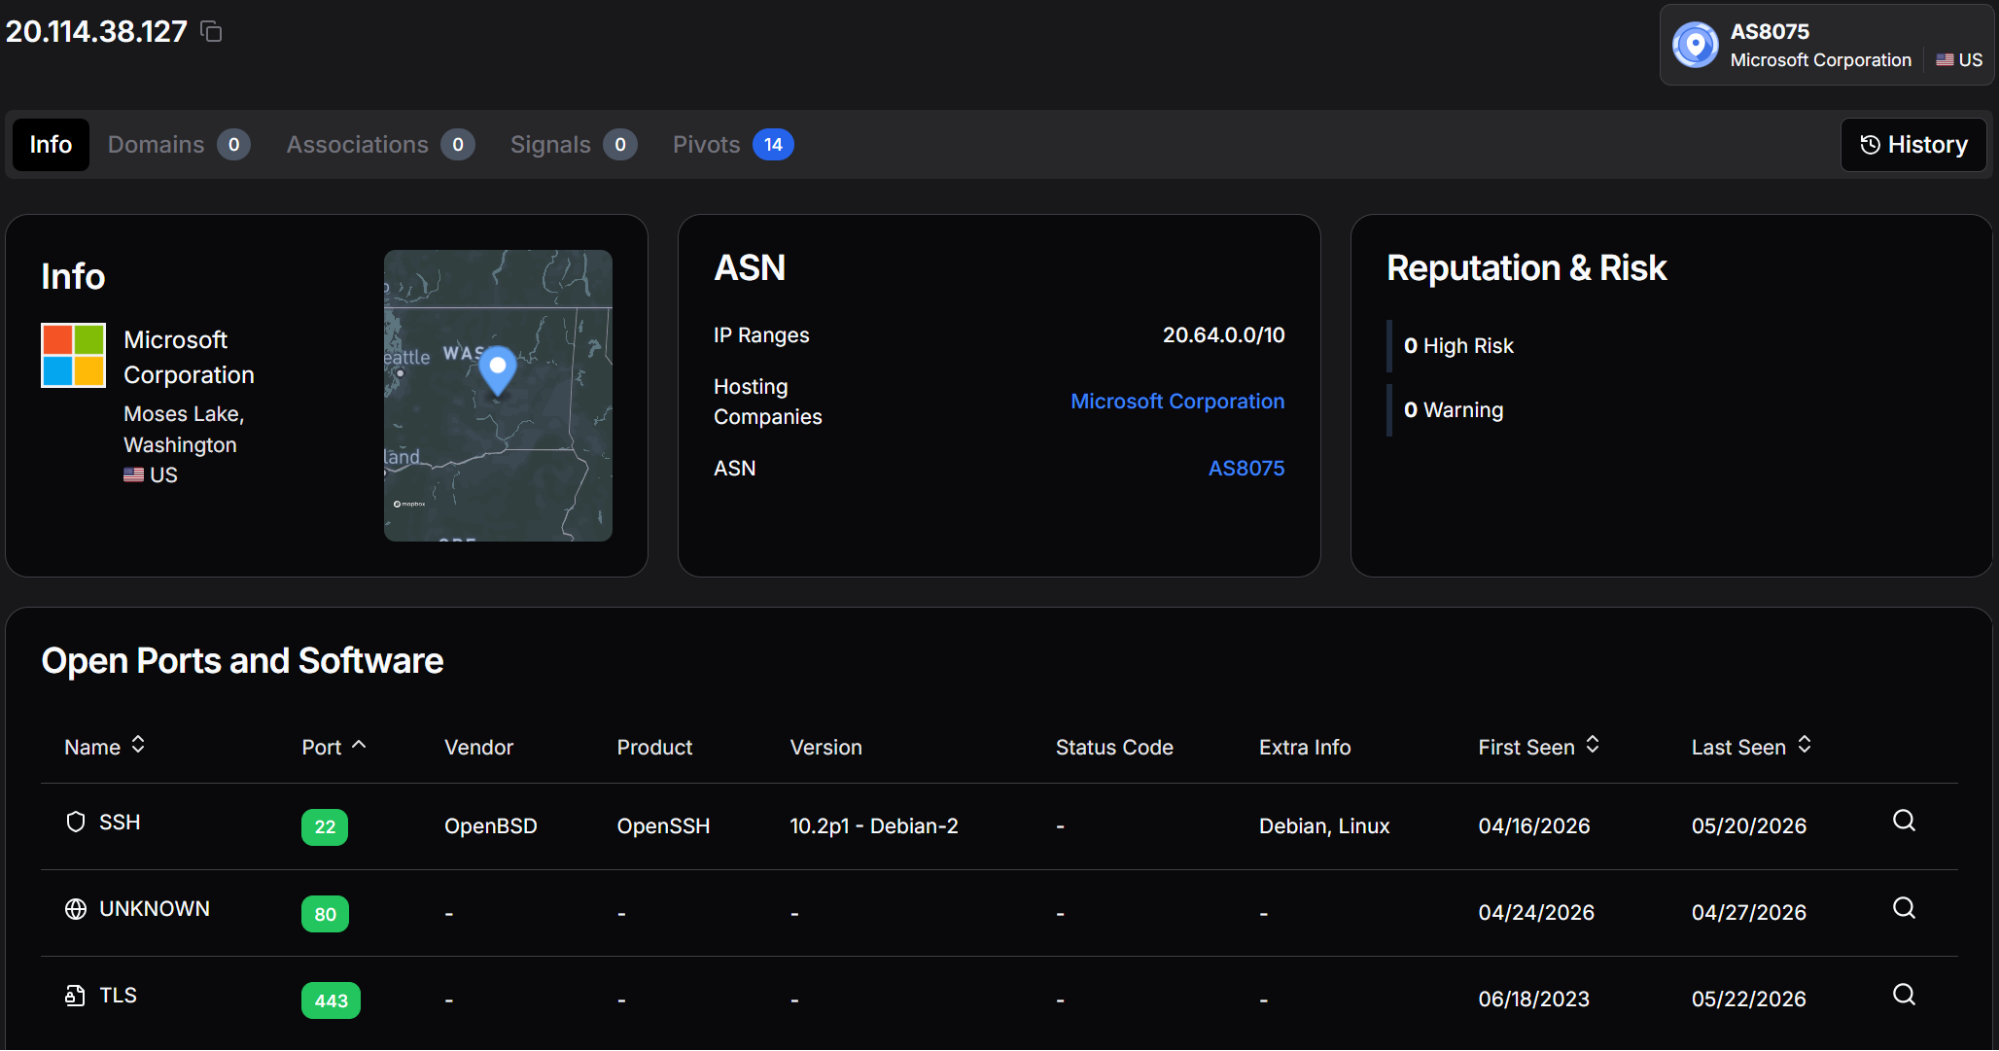The image size is (1999, 1051).
Task: Open the Signals tab
Action: coord(573,145)
